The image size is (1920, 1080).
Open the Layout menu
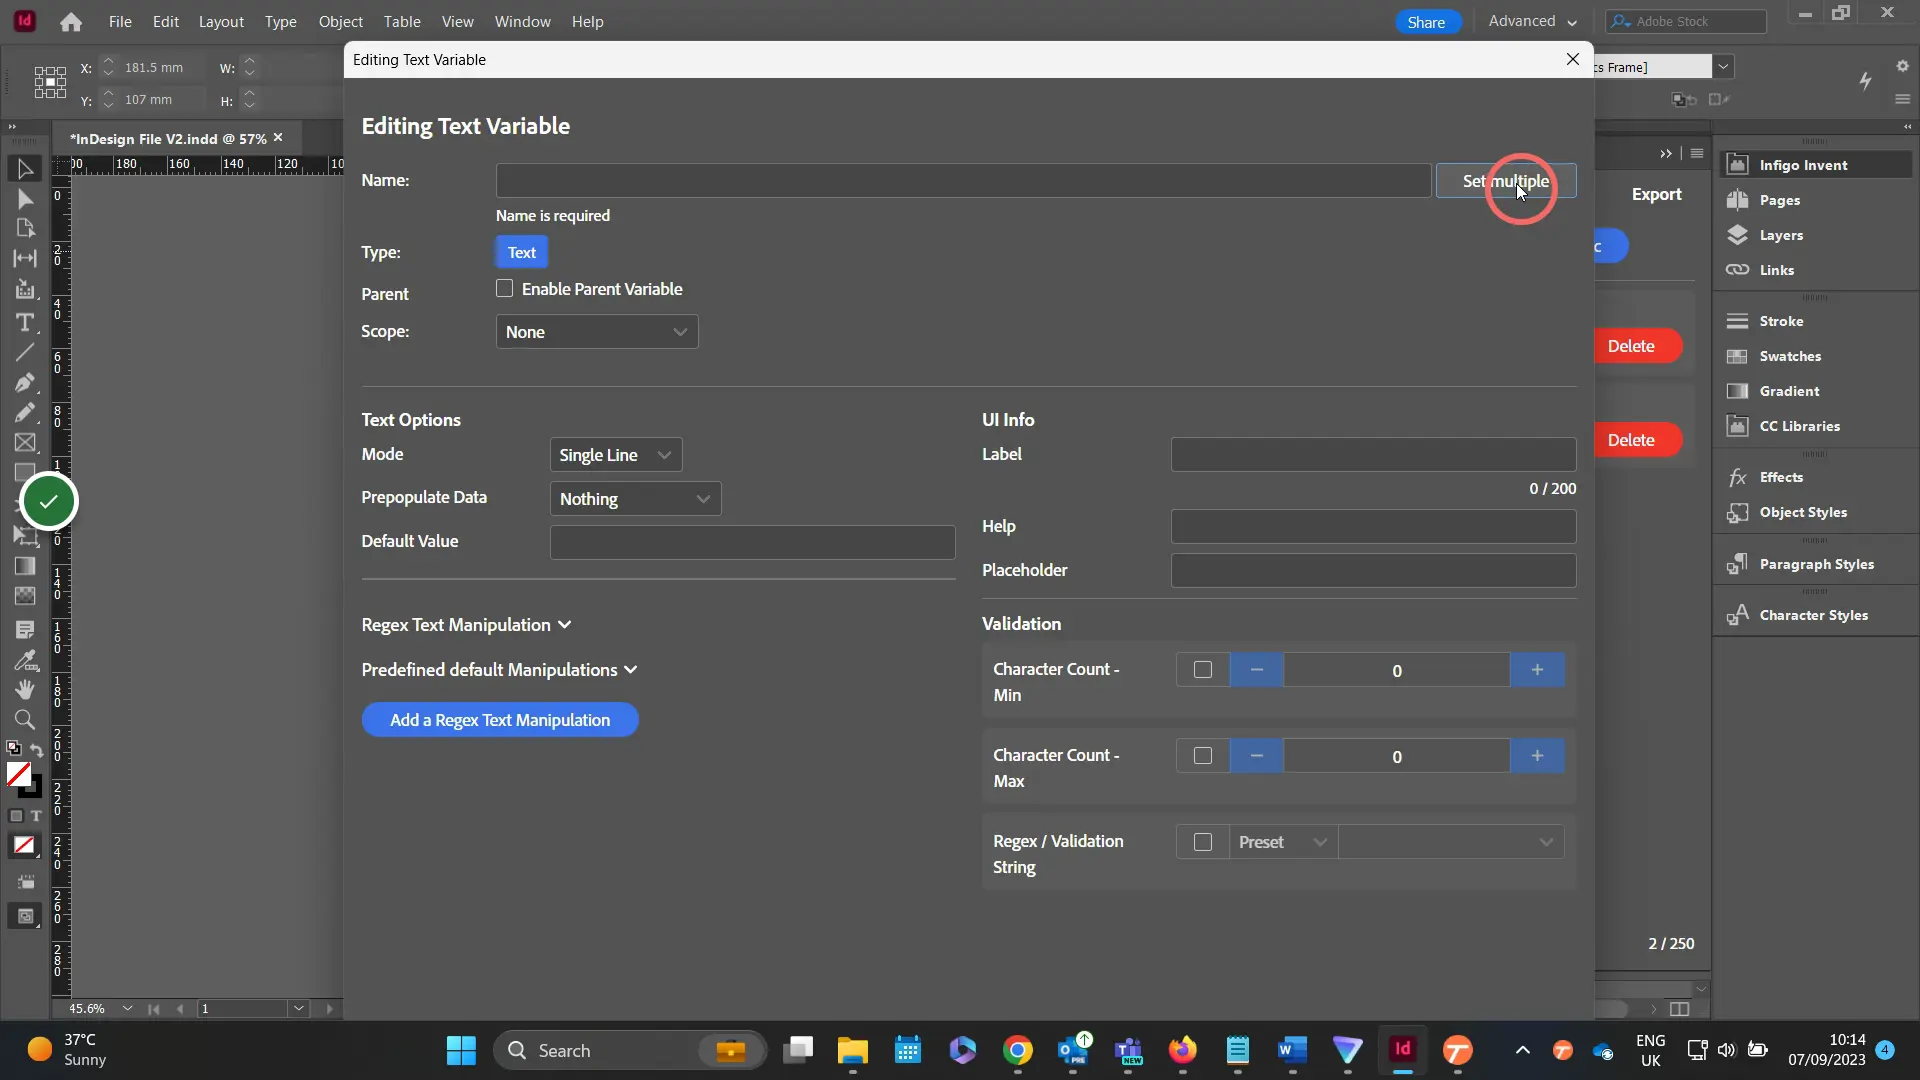pyautogui.click(x=221, y=22)
